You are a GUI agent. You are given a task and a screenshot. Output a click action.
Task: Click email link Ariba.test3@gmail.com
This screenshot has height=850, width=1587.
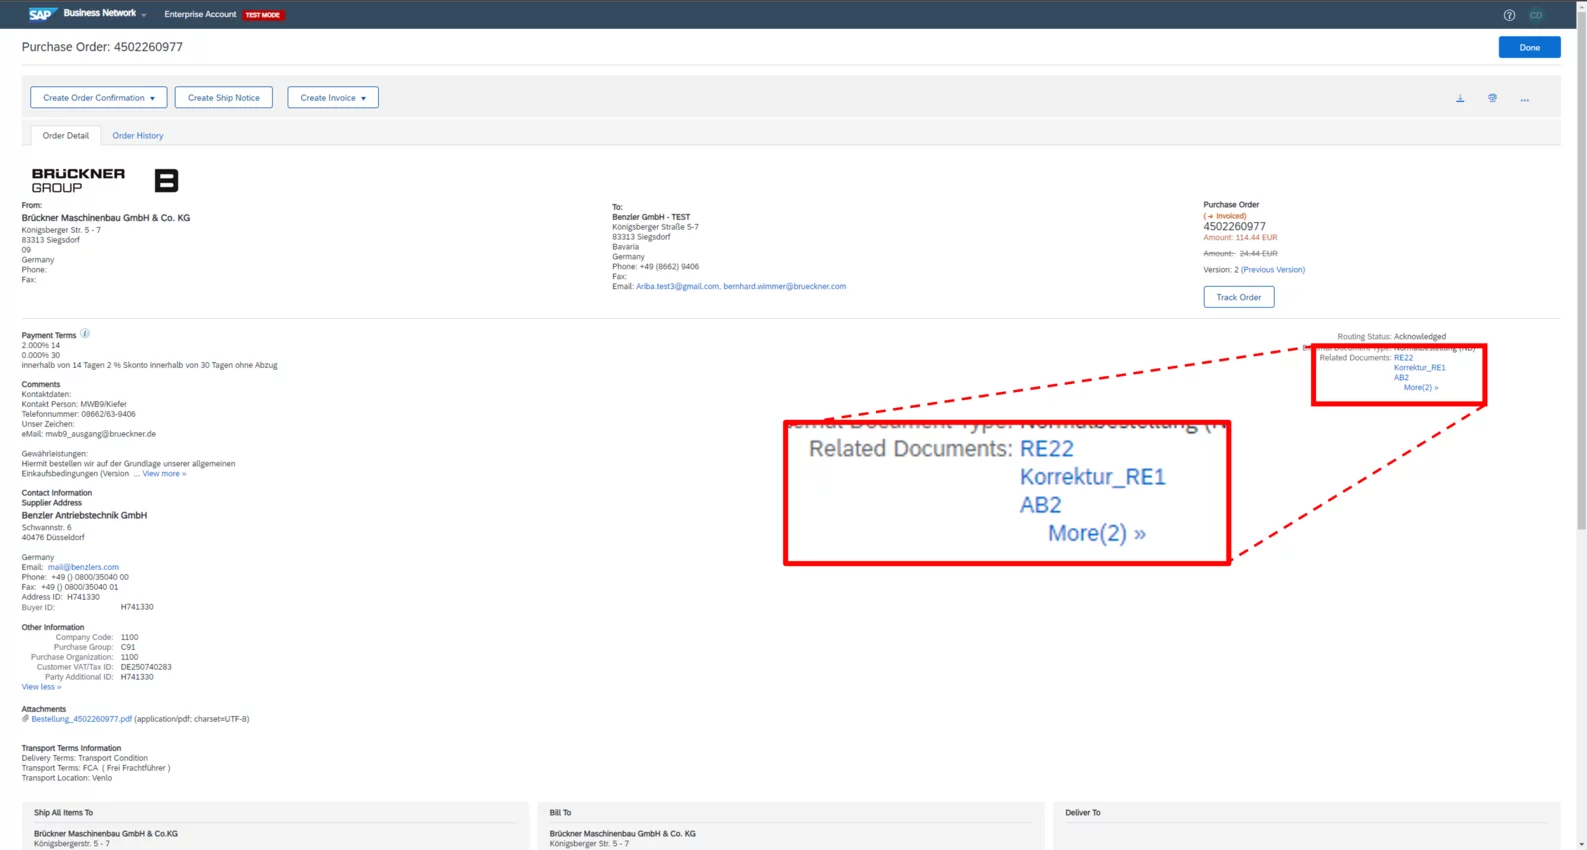[677, 287]
